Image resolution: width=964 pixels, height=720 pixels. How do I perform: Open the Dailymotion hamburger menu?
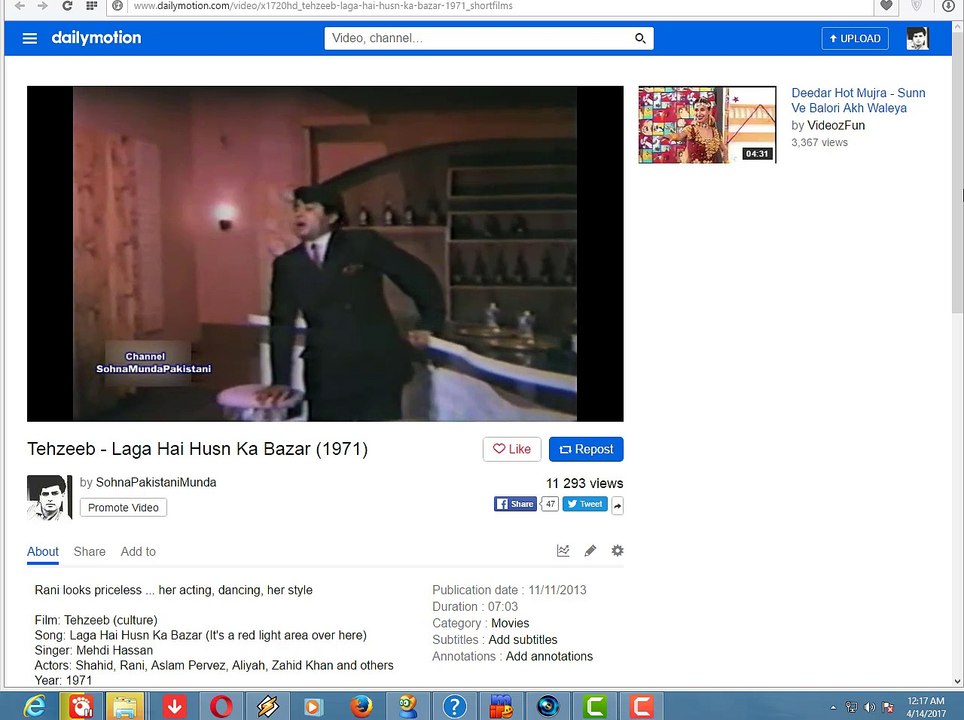click(30, 38)
